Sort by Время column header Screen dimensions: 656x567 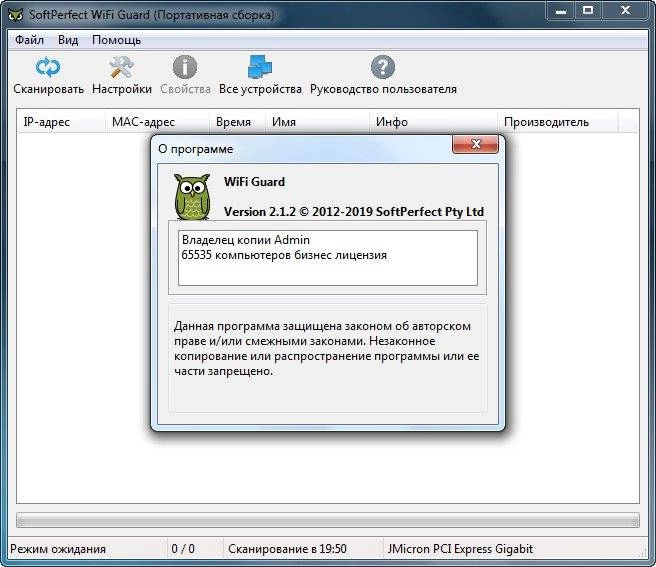click(237, 122)
